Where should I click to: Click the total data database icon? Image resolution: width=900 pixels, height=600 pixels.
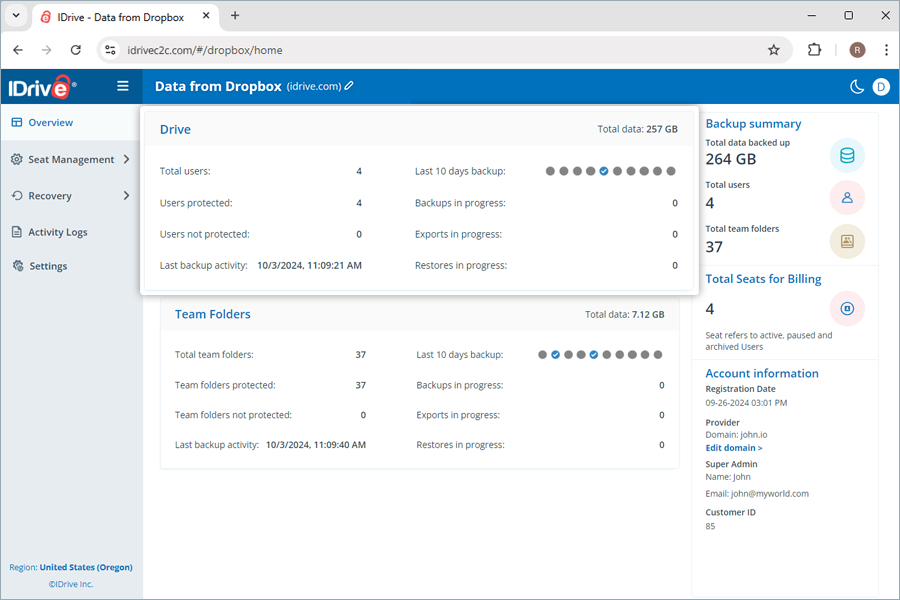847,156
